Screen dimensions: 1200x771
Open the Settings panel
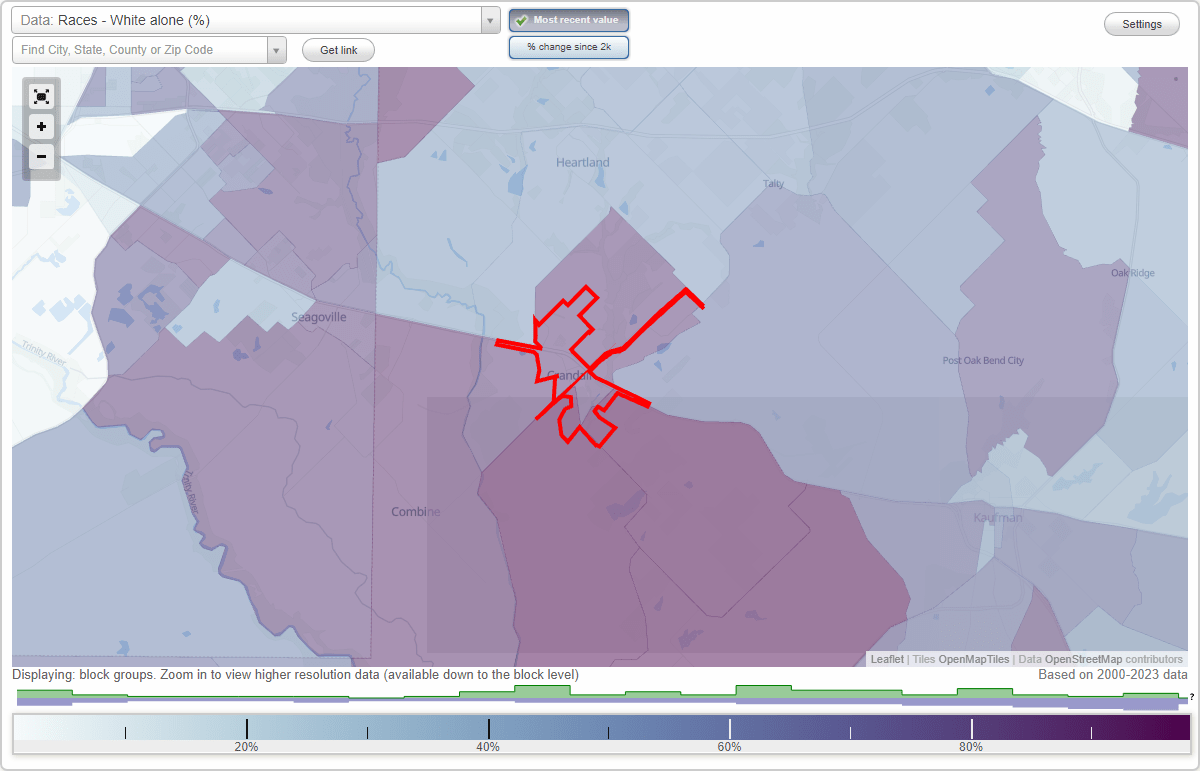1141,23
